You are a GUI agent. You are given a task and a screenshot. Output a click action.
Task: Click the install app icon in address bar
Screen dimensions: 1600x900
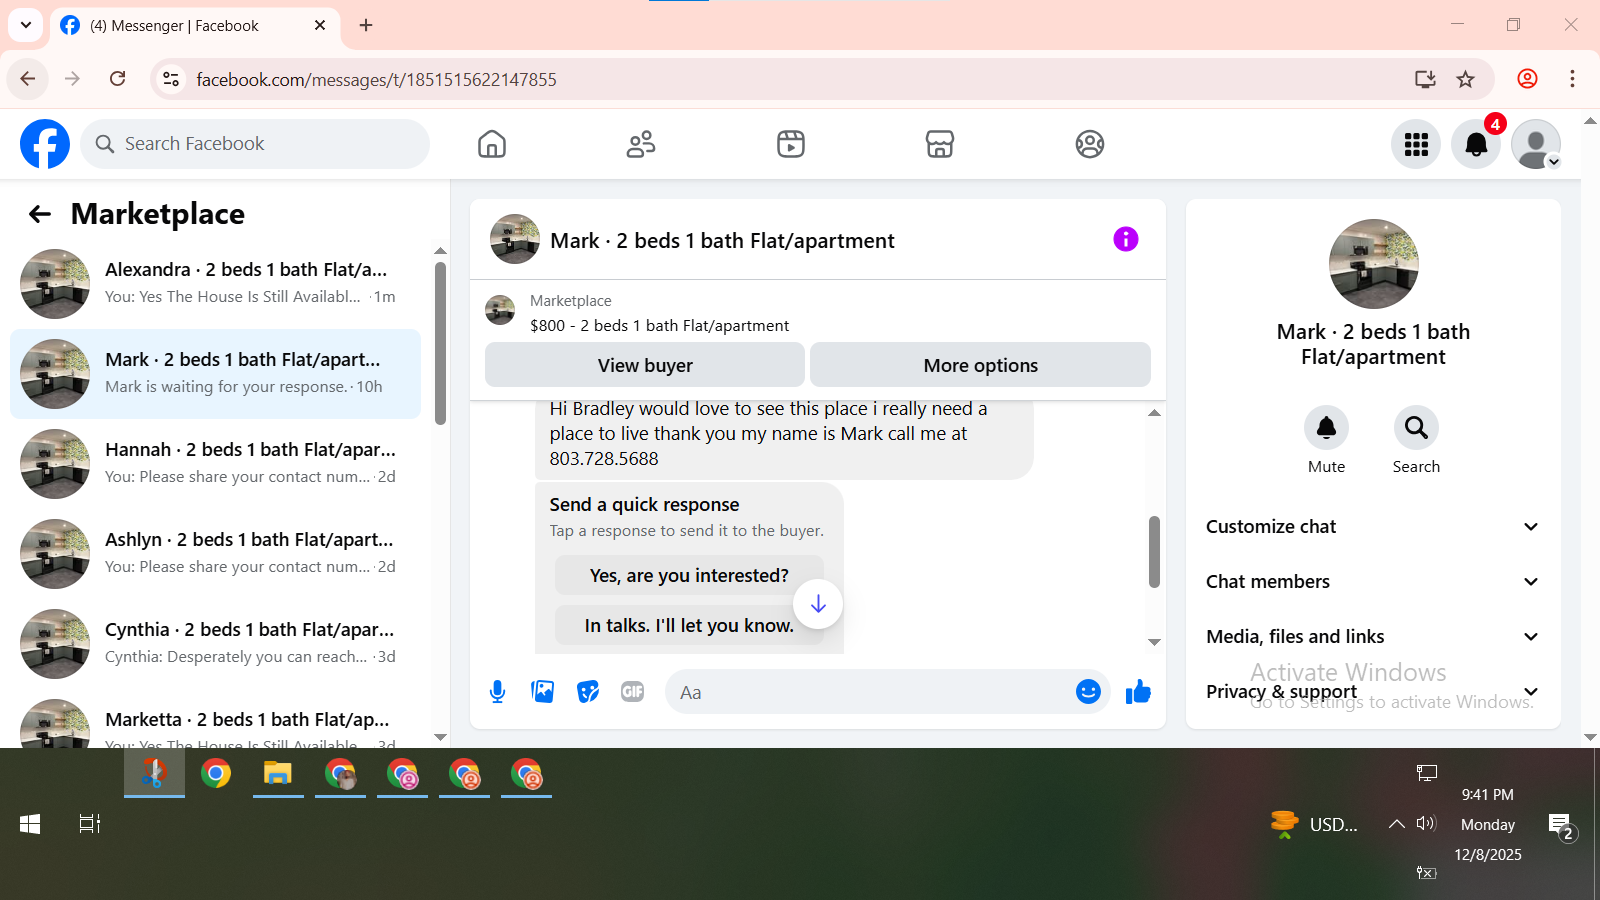click(x=1426, y=79)
